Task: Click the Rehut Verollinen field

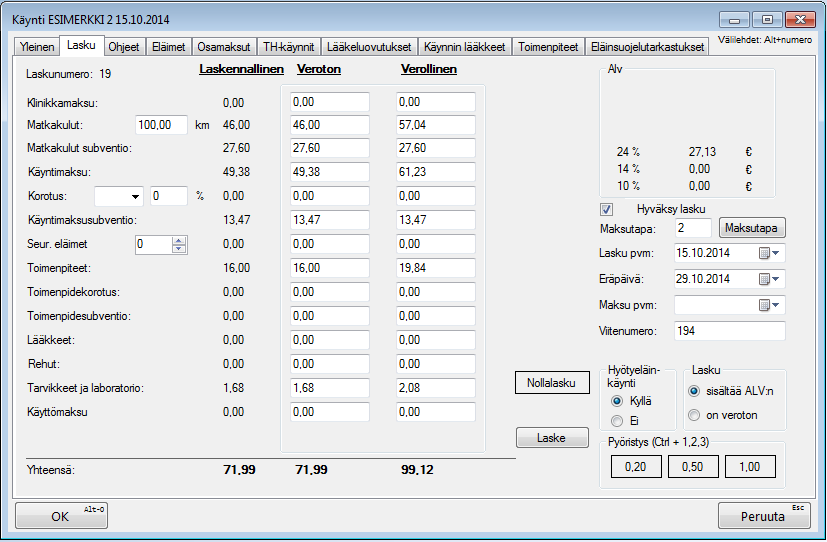Action: (x=436, y=364)
